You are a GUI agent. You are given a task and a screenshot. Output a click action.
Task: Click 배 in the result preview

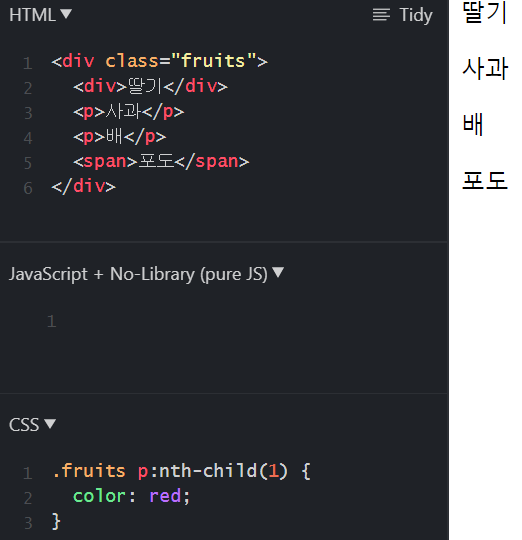pyautogui.click(x=473, y=124)
